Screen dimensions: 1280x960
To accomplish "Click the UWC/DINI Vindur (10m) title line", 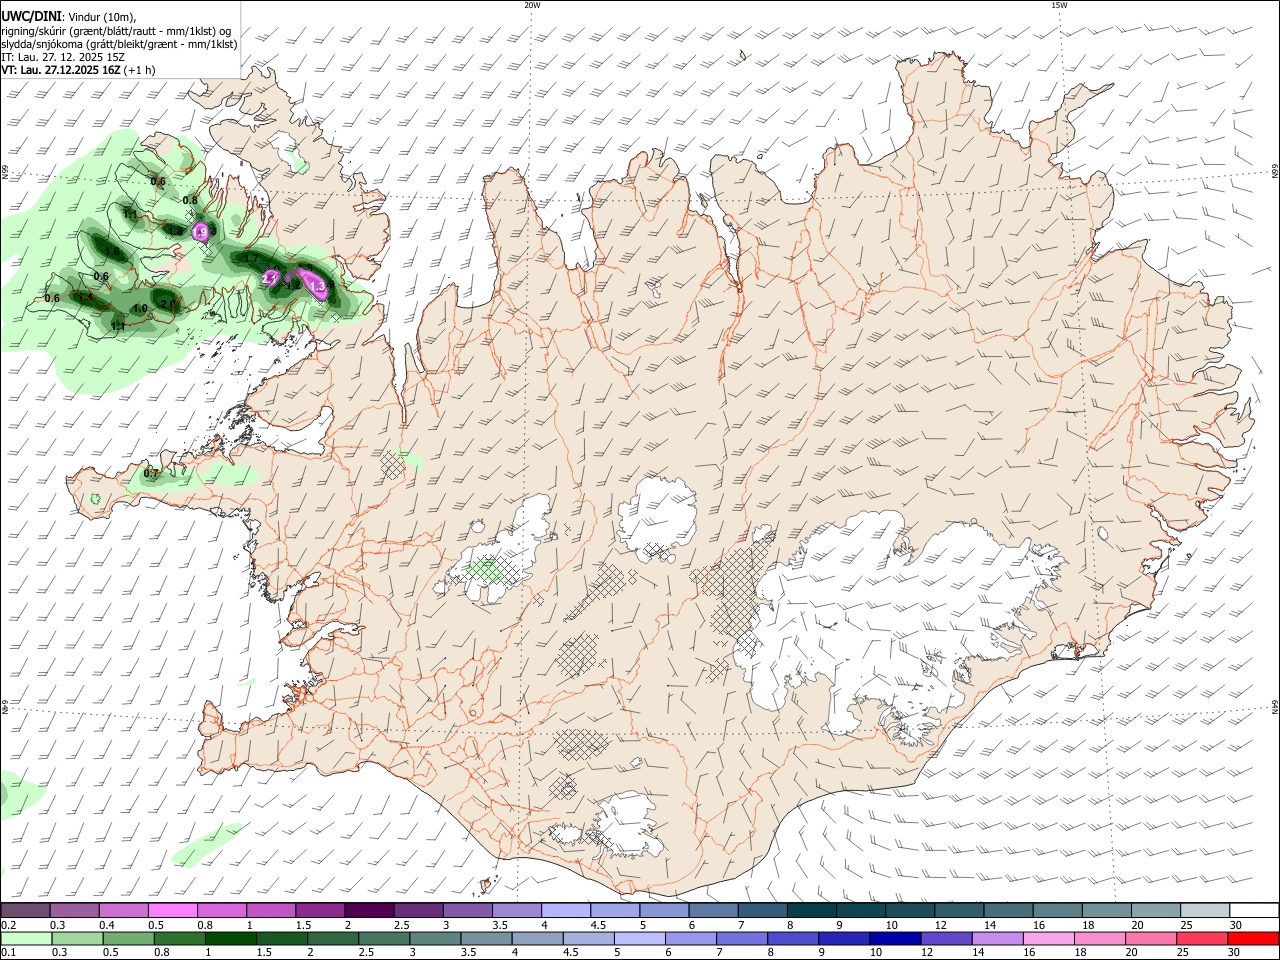I will pyautogui.click(x=68, y=16).
